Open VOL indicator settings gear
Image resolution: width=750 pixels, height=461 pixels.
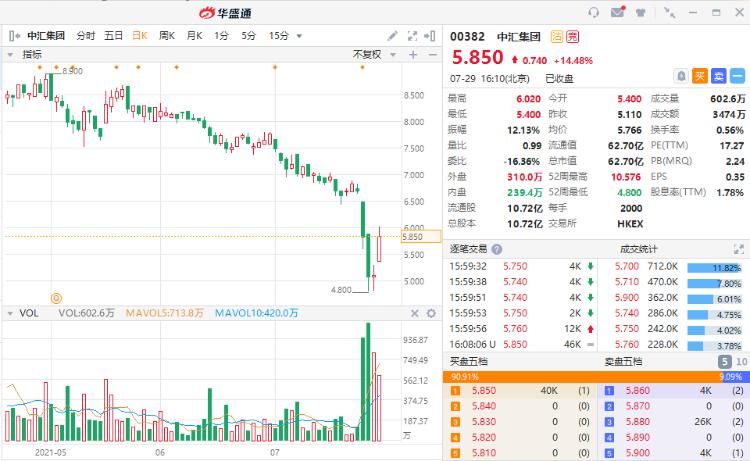[431, 313]
